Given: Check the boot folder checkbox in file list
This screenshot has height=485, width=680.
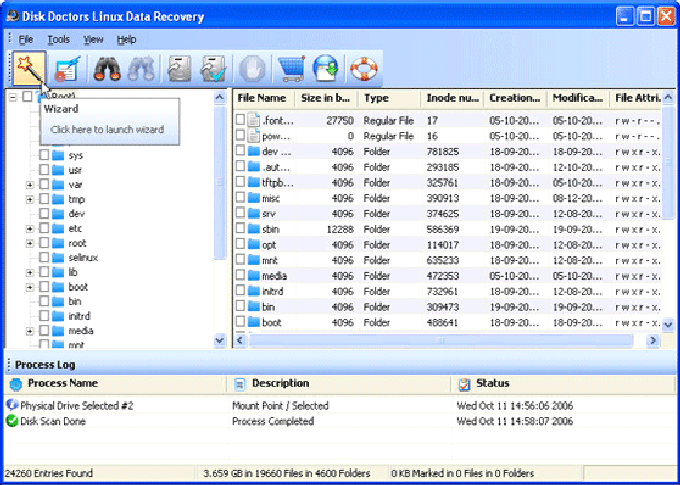Looking at the screenshot, I should [240, 322].
